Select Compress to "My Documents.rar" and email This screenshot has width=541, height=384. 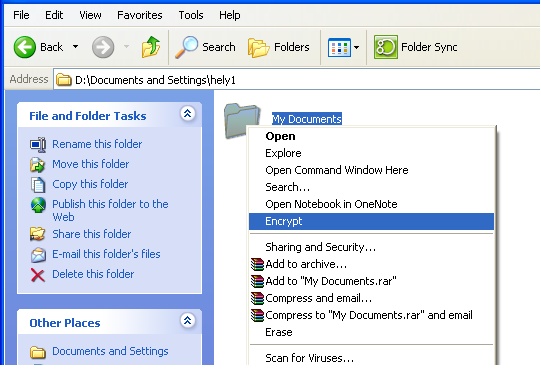pos(371,315)
